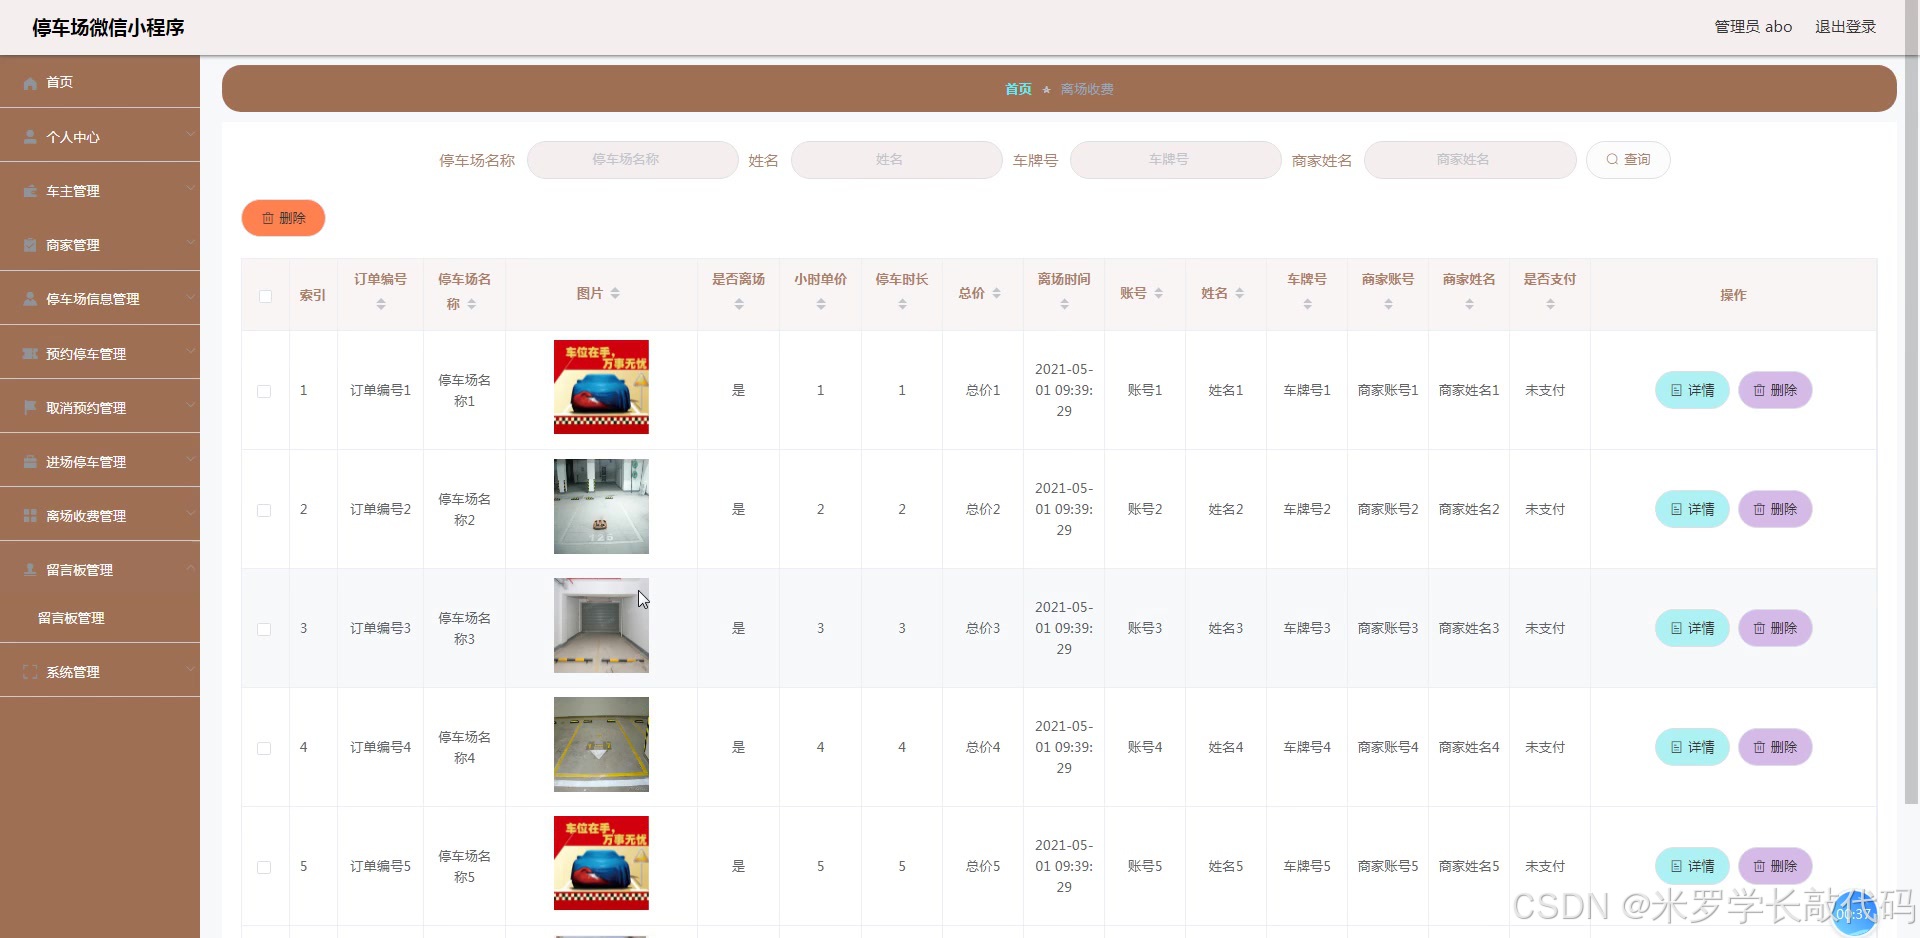The height and width of the screenshot is (938, 1920).
Task: Toggle the select-all checkbox in table header
Action: [x=265, y=296]
